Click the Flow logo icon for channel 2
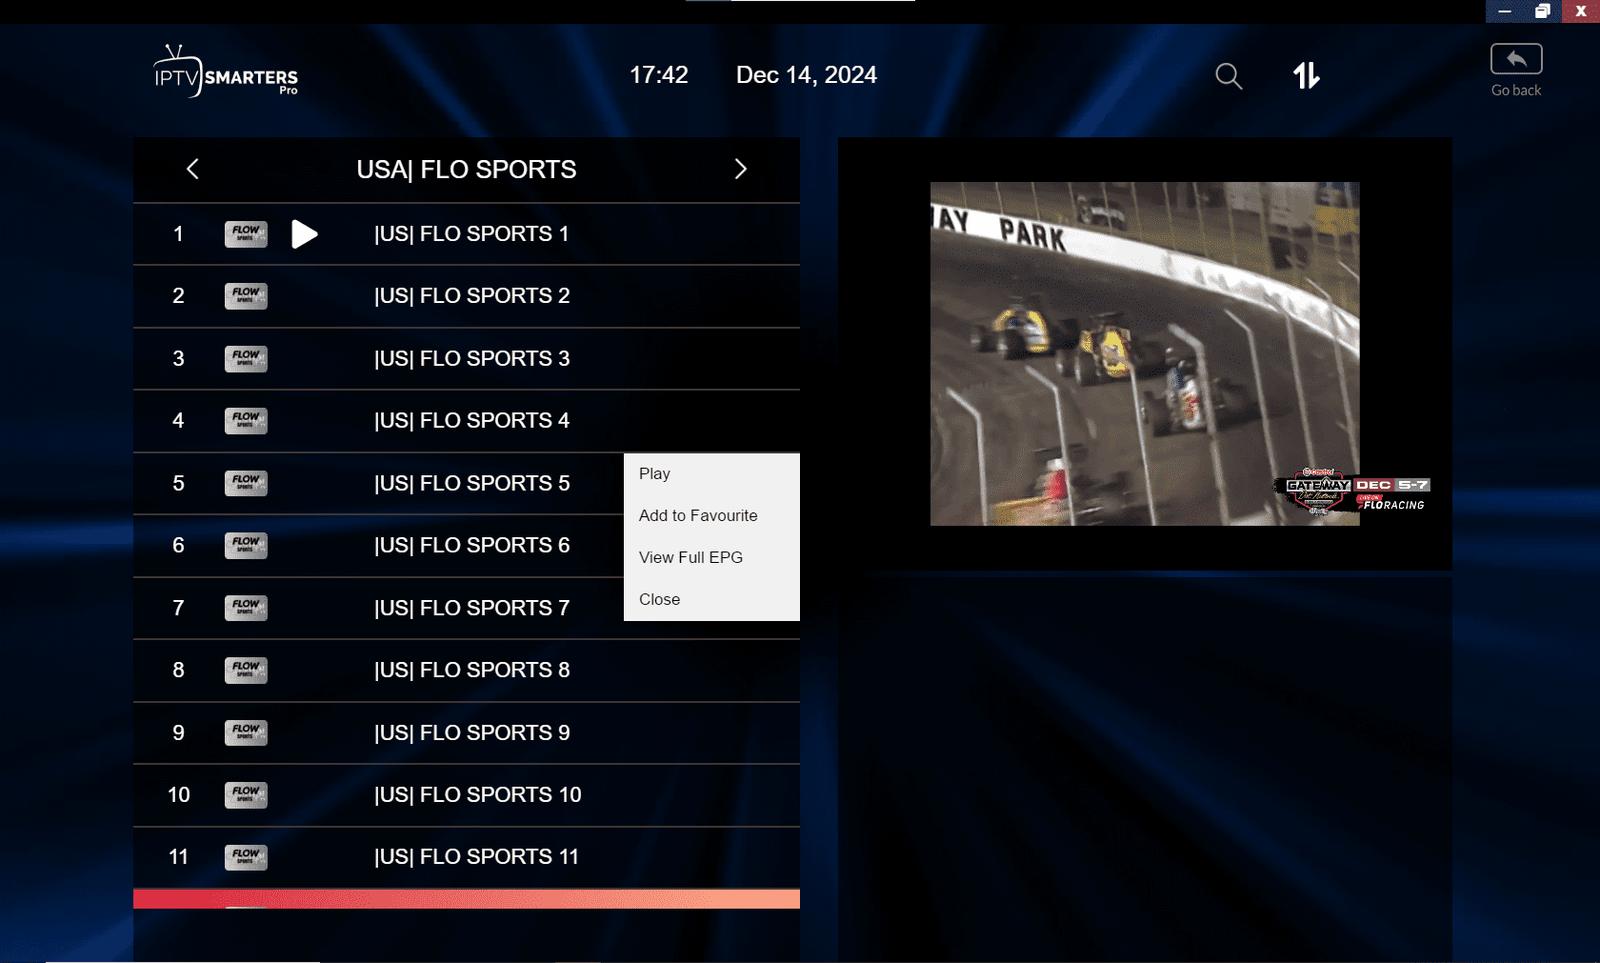 tap(246, 296)
